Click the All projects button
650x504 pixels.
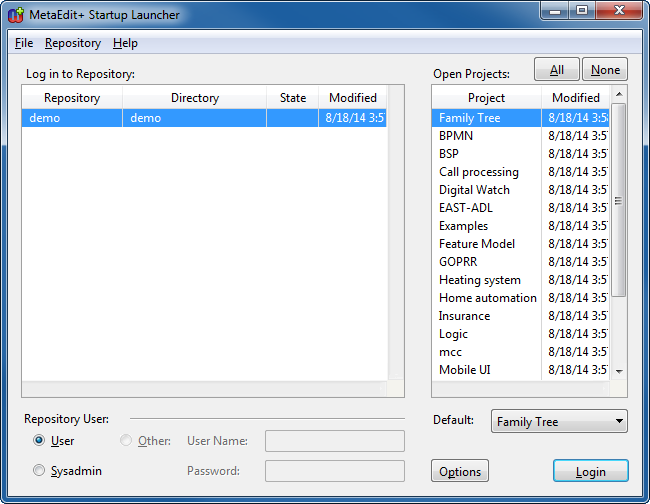pos(557,70)
